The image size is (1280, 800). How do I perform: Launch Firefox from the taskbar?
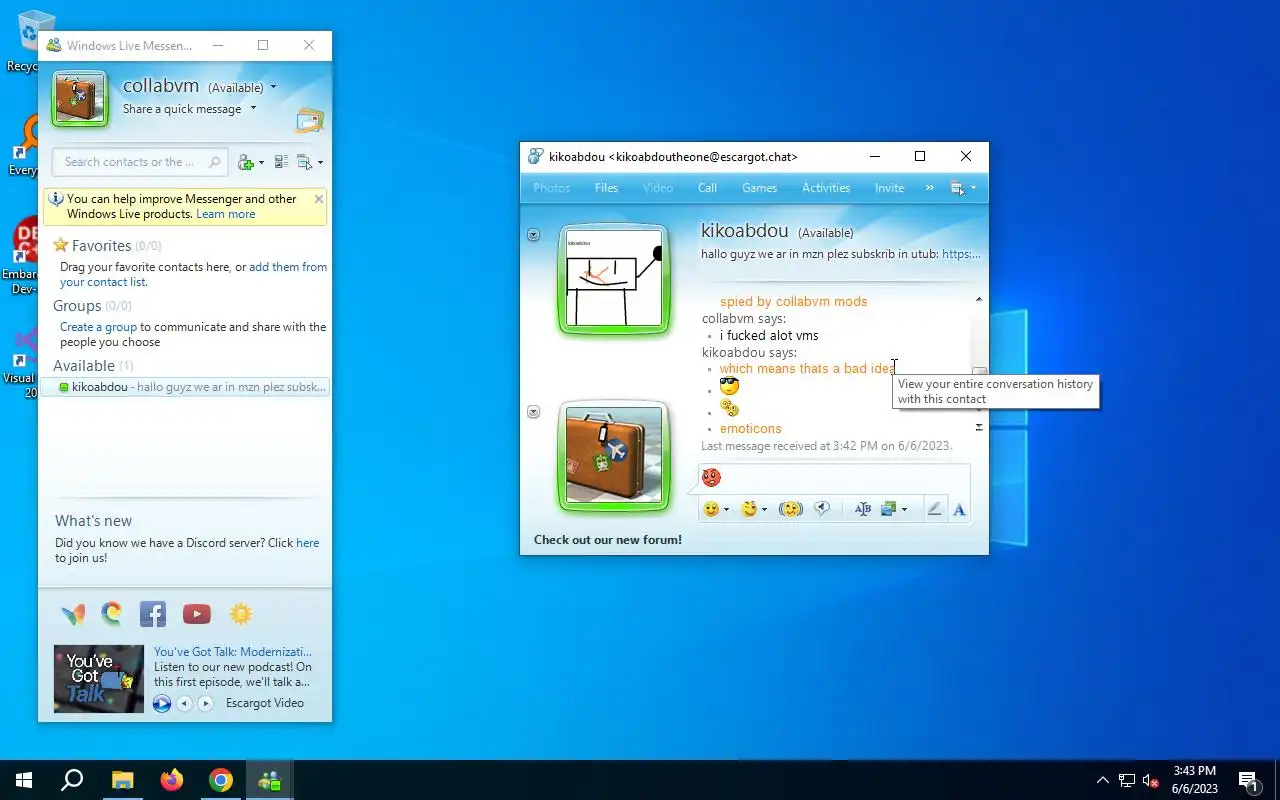click(172, 780)
